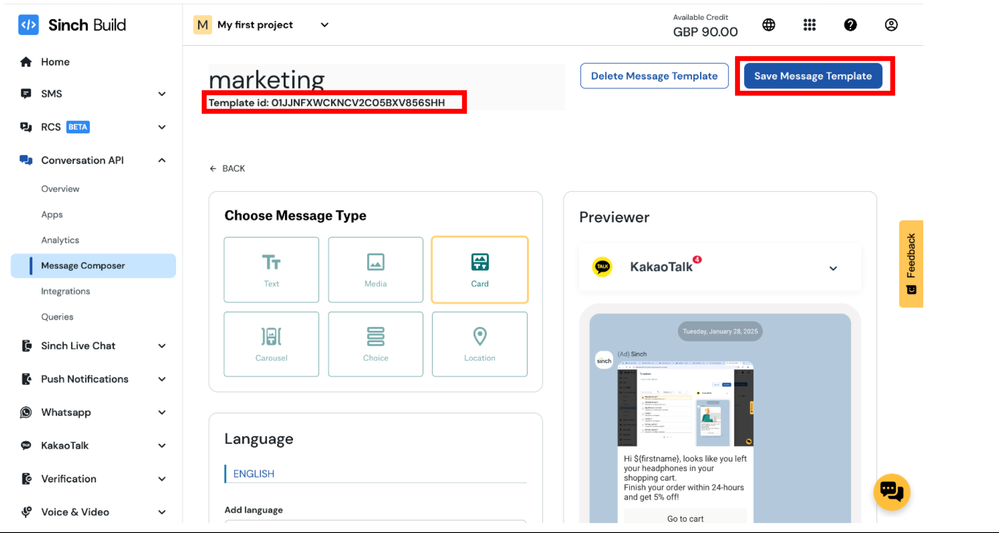The height and width of the screenshot is (533, 999).
Task: Select the Choice message type
Action: click(x=375, y=344)
